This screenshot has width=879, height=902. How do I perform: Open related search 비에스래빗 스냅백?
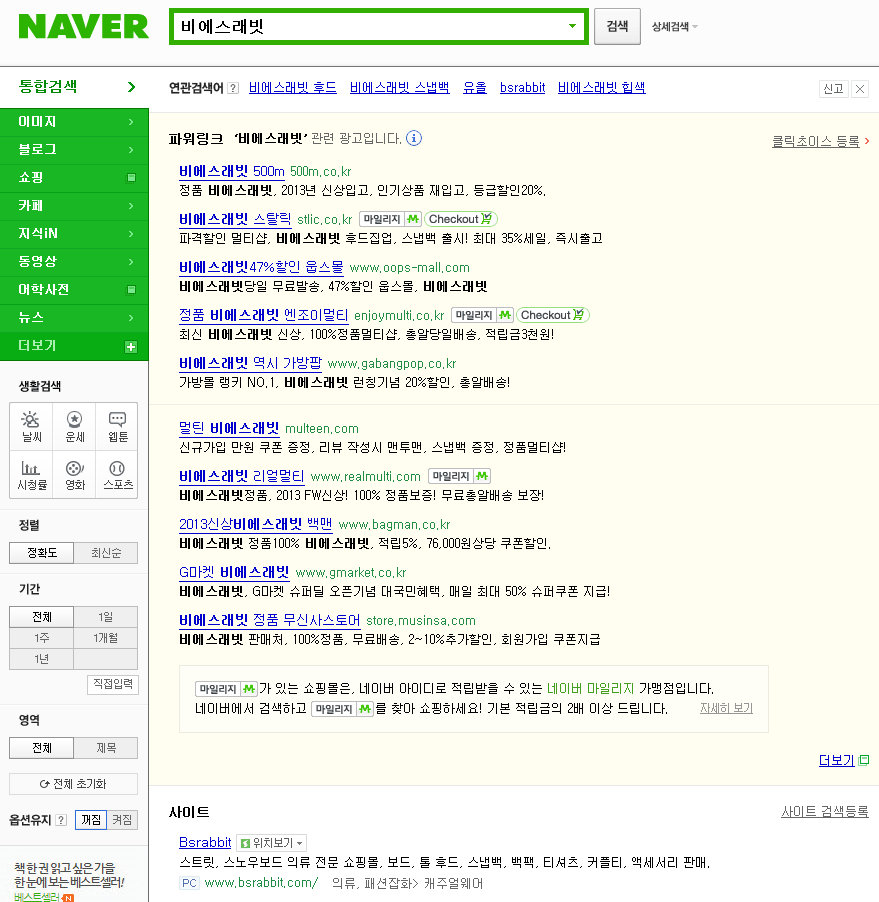click(x=400, y=87)
